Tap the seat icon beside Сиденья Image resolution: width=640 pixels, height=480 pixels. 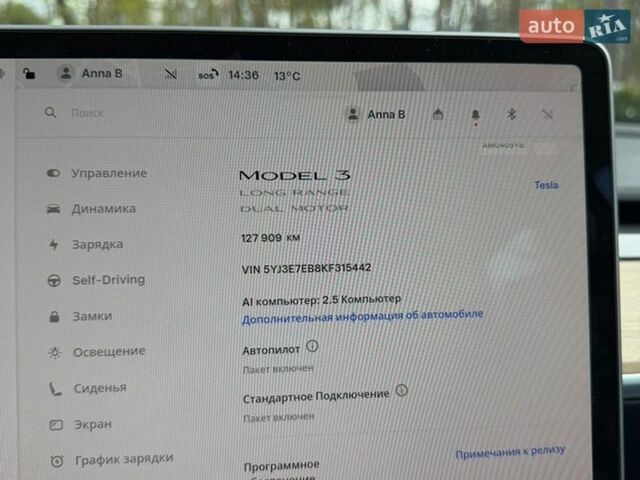coord(56,389)
